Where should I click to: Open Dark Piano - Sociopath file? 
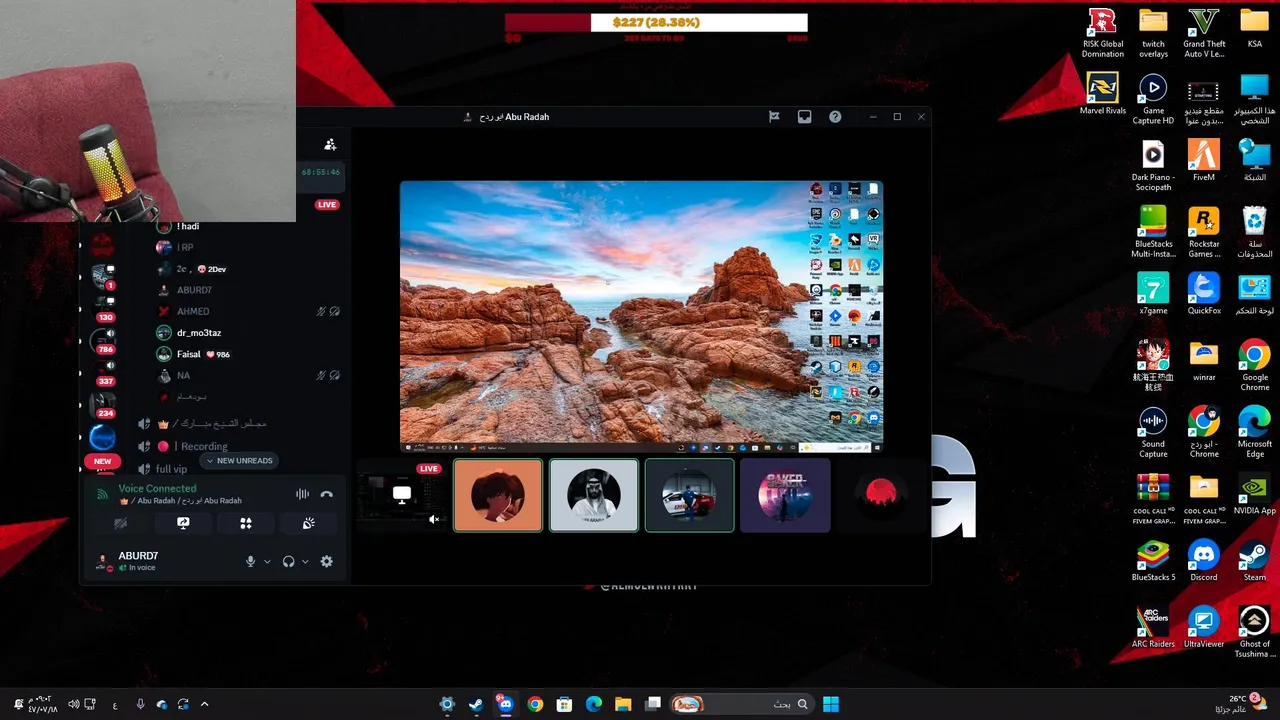(1153, 165)
